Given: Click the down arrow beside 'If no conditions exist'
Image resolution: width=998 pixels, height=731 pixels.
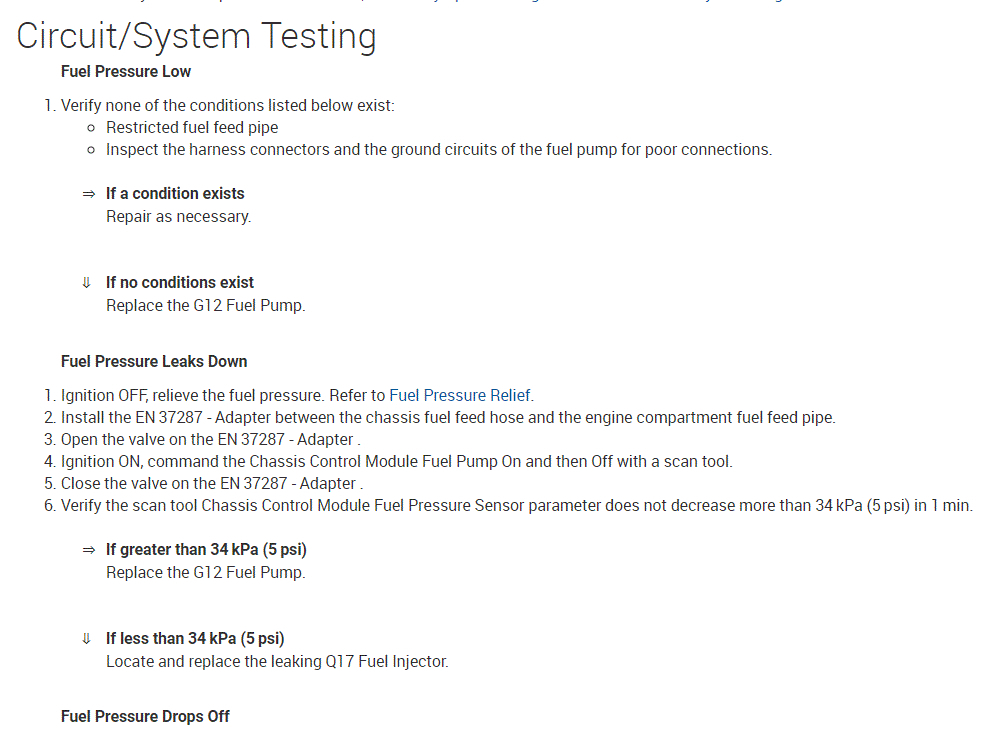Looking at the screenshot, I should click(87, 283).
